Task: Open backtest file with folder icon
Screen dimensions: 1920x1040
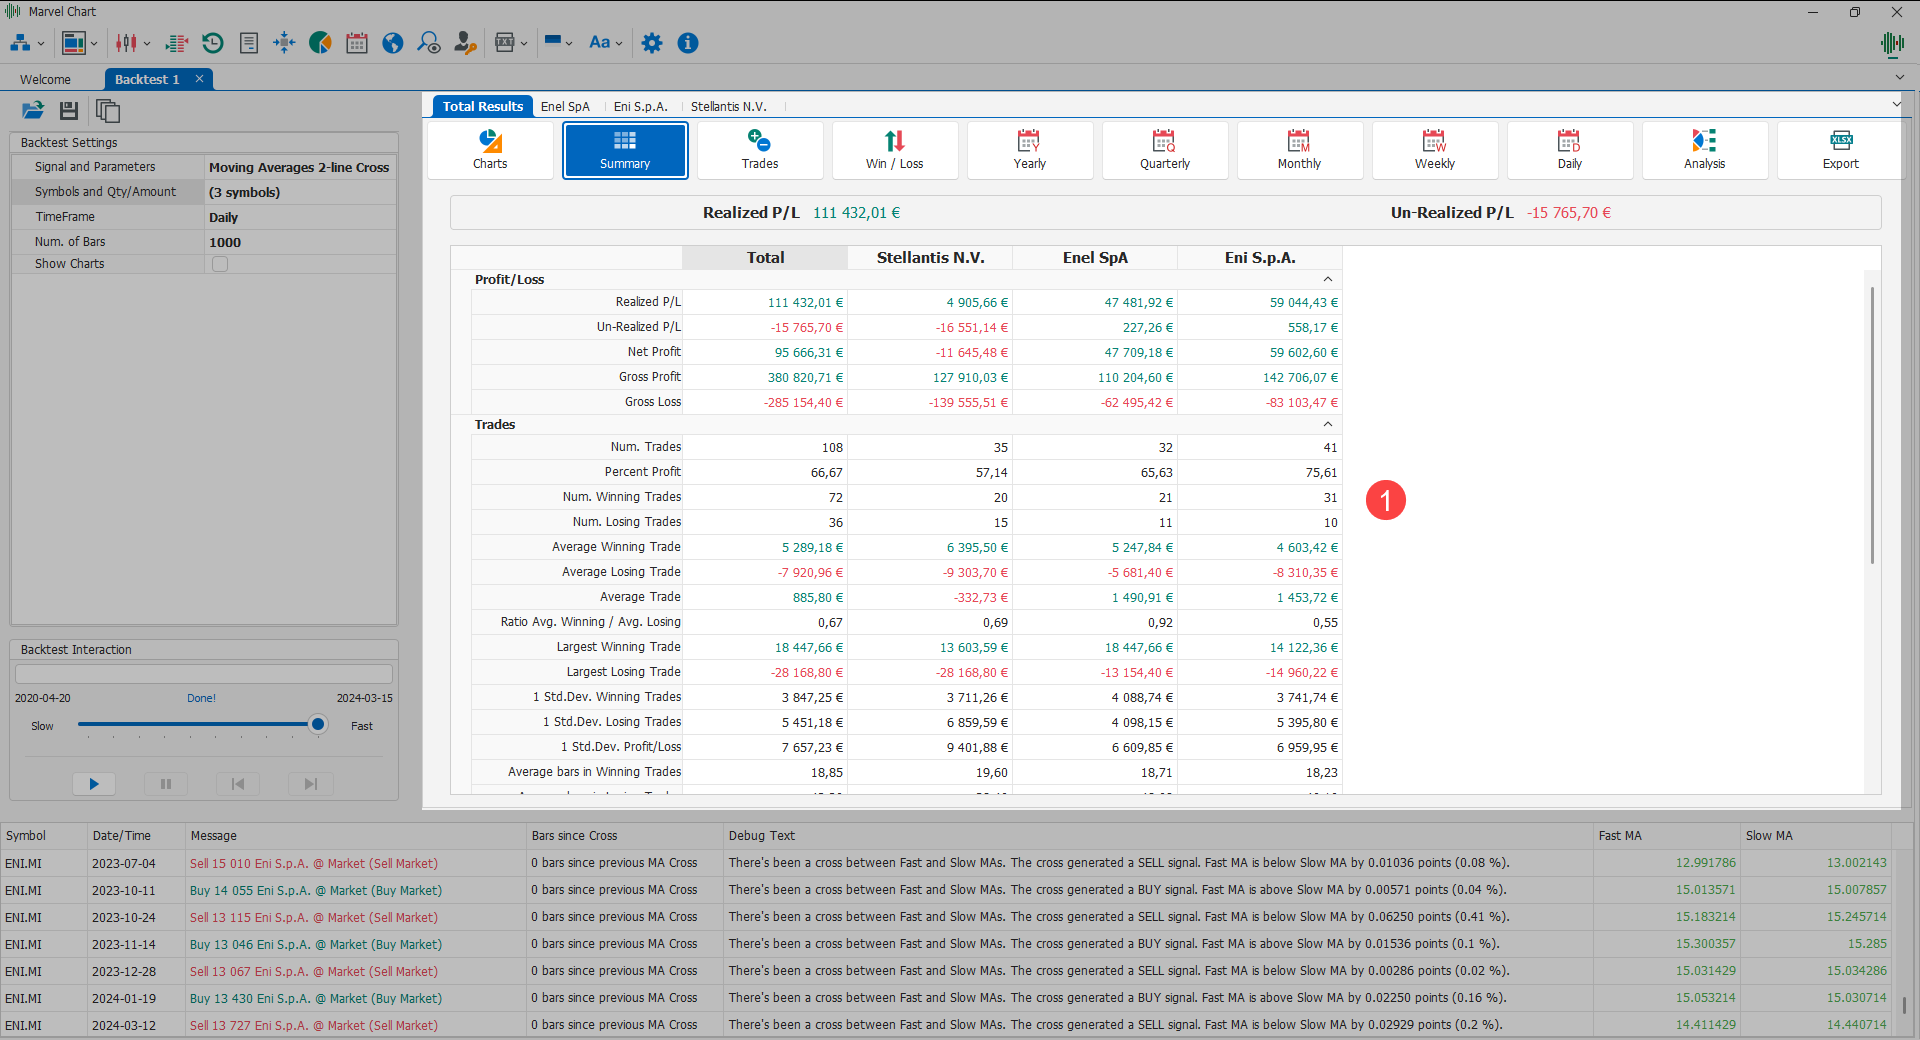Action: (x=33, y=110)
